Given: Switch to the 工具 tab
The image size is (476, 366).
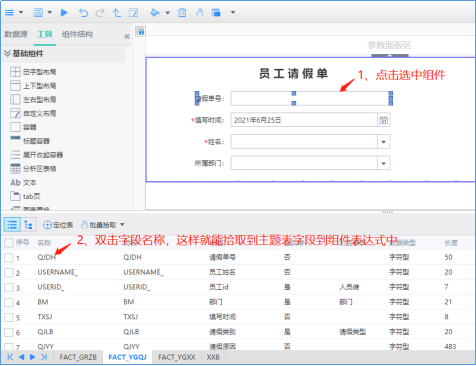Looking at the screenshot, I should click(45, 34).
